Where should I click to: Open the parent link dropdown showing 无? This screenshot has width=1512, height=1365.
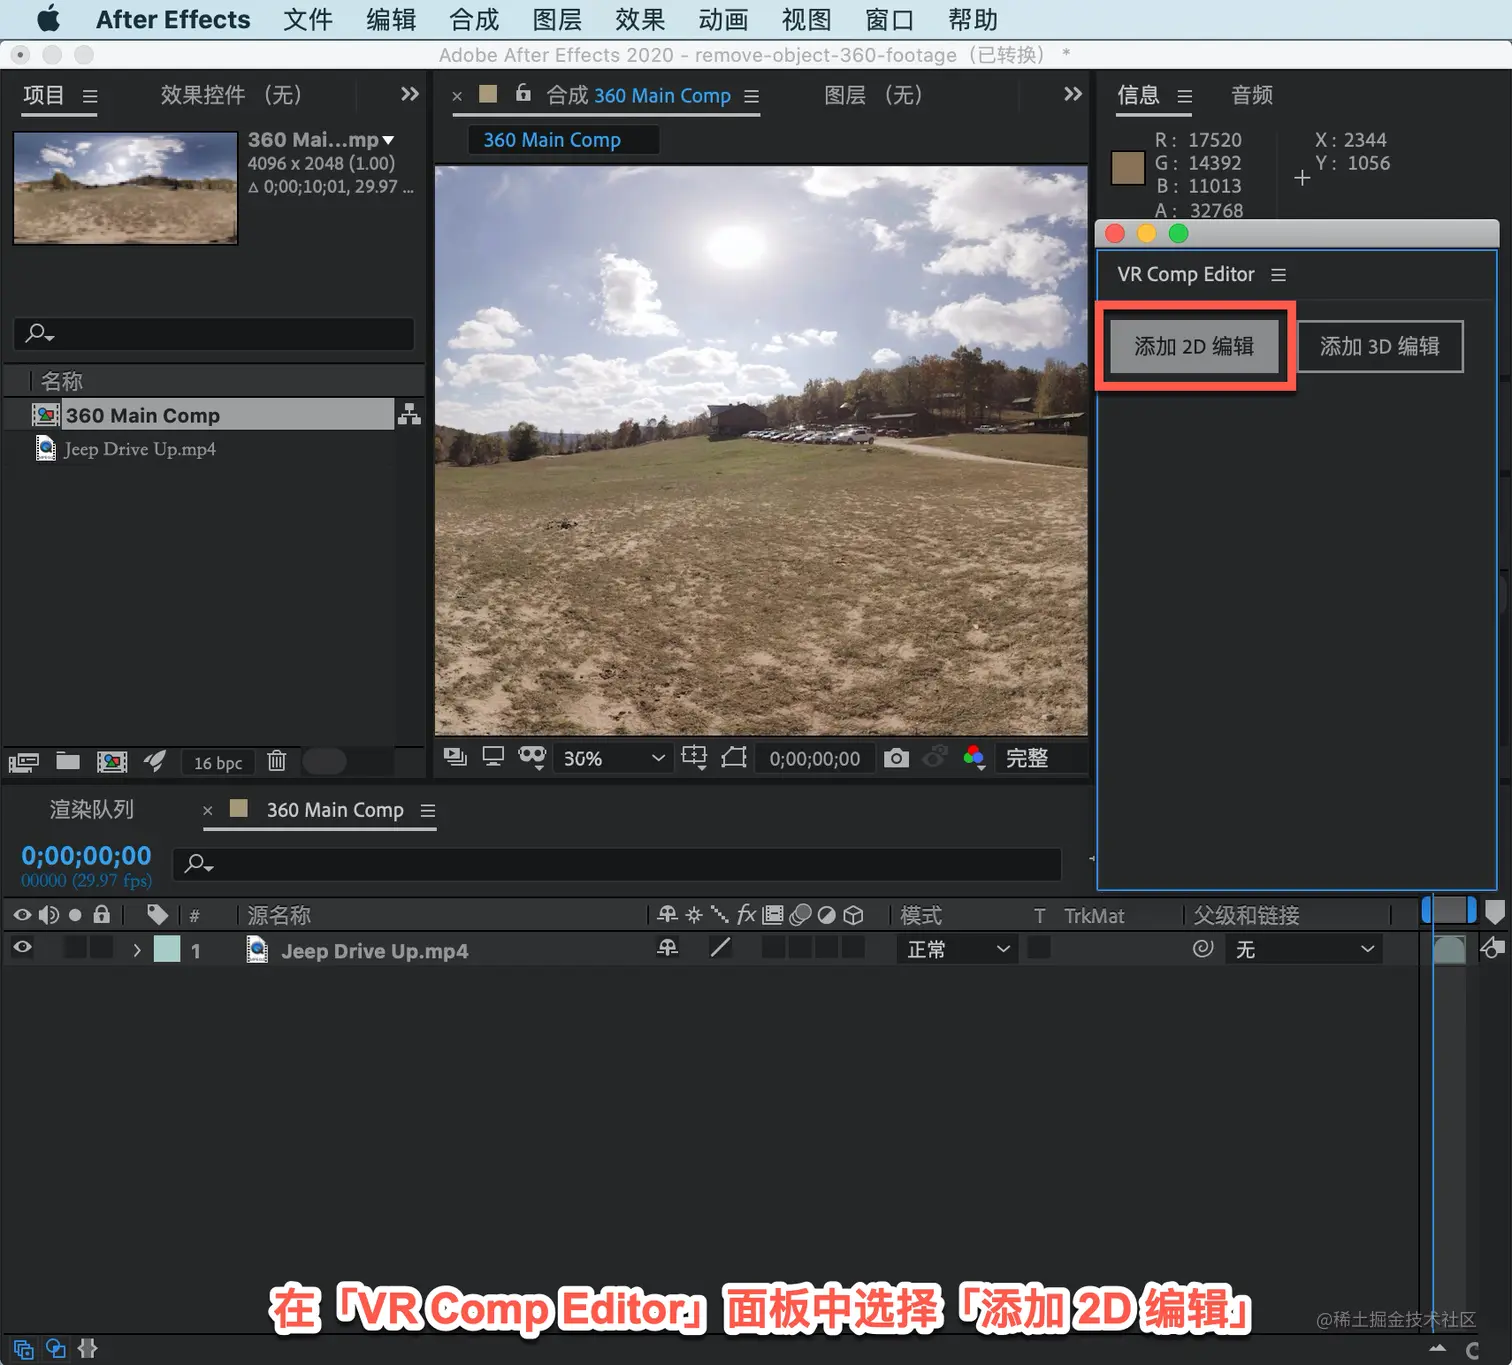(1304, 949)
